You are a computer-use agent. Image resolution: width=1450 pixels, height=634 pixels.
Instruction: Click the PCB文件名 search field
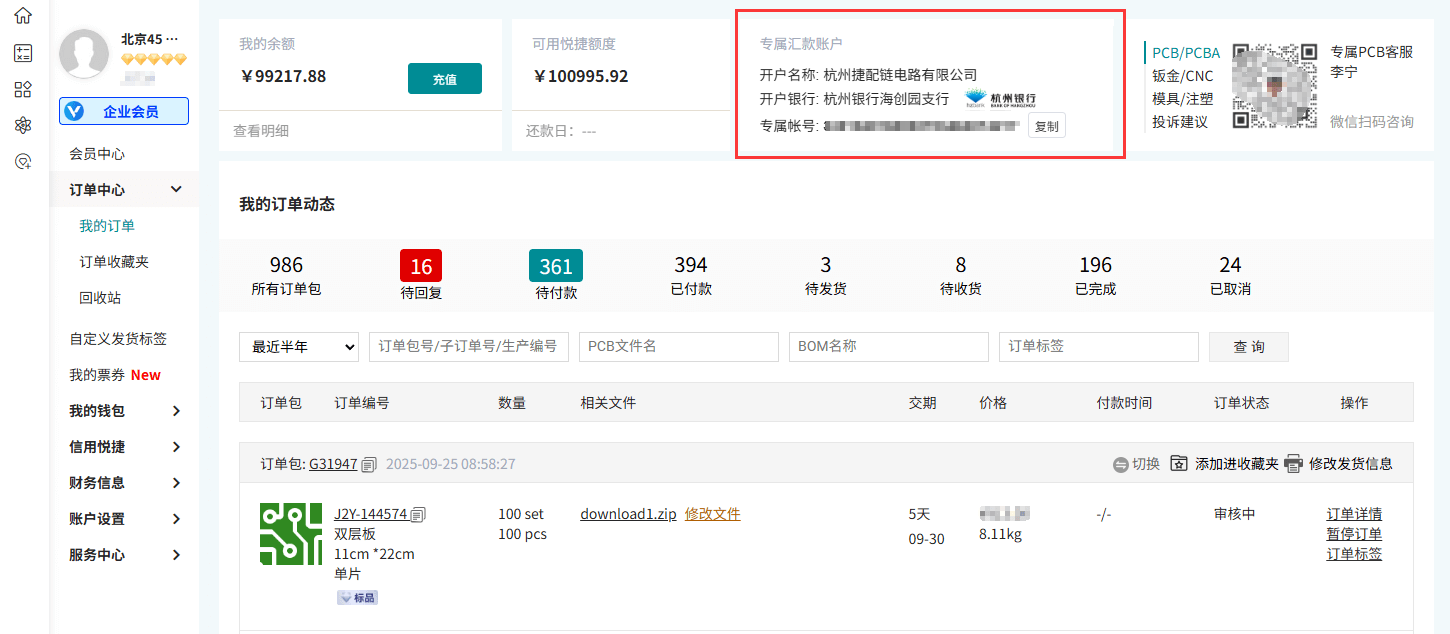click(x=678, y=347)
